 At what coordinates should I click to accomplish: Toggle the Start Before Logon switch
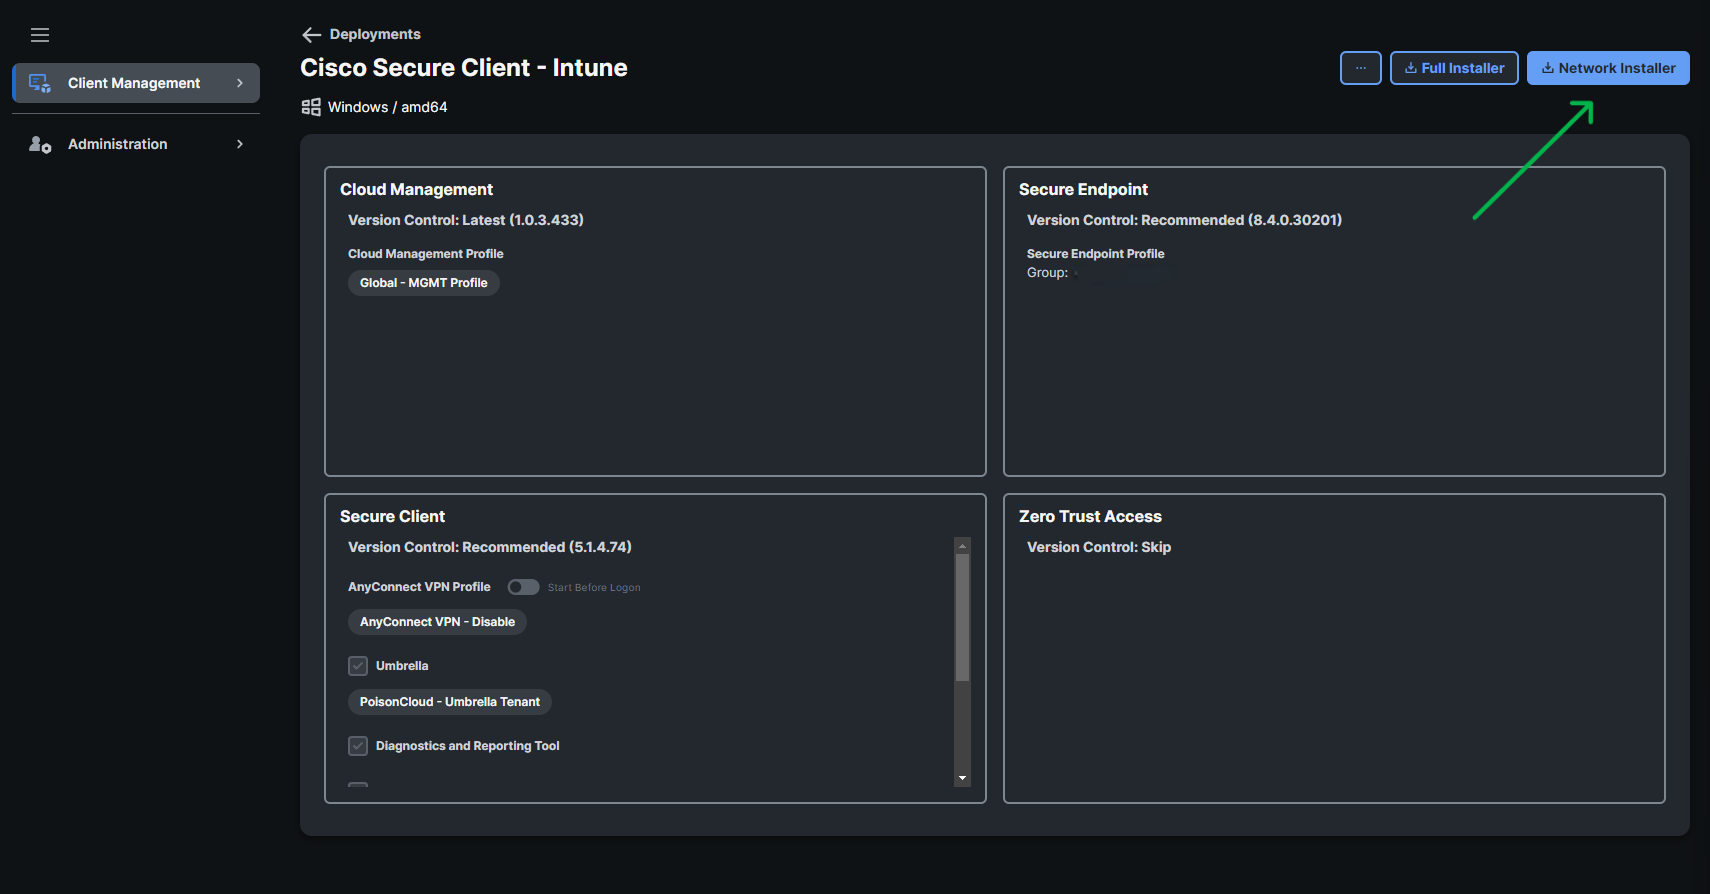[523, 587]
